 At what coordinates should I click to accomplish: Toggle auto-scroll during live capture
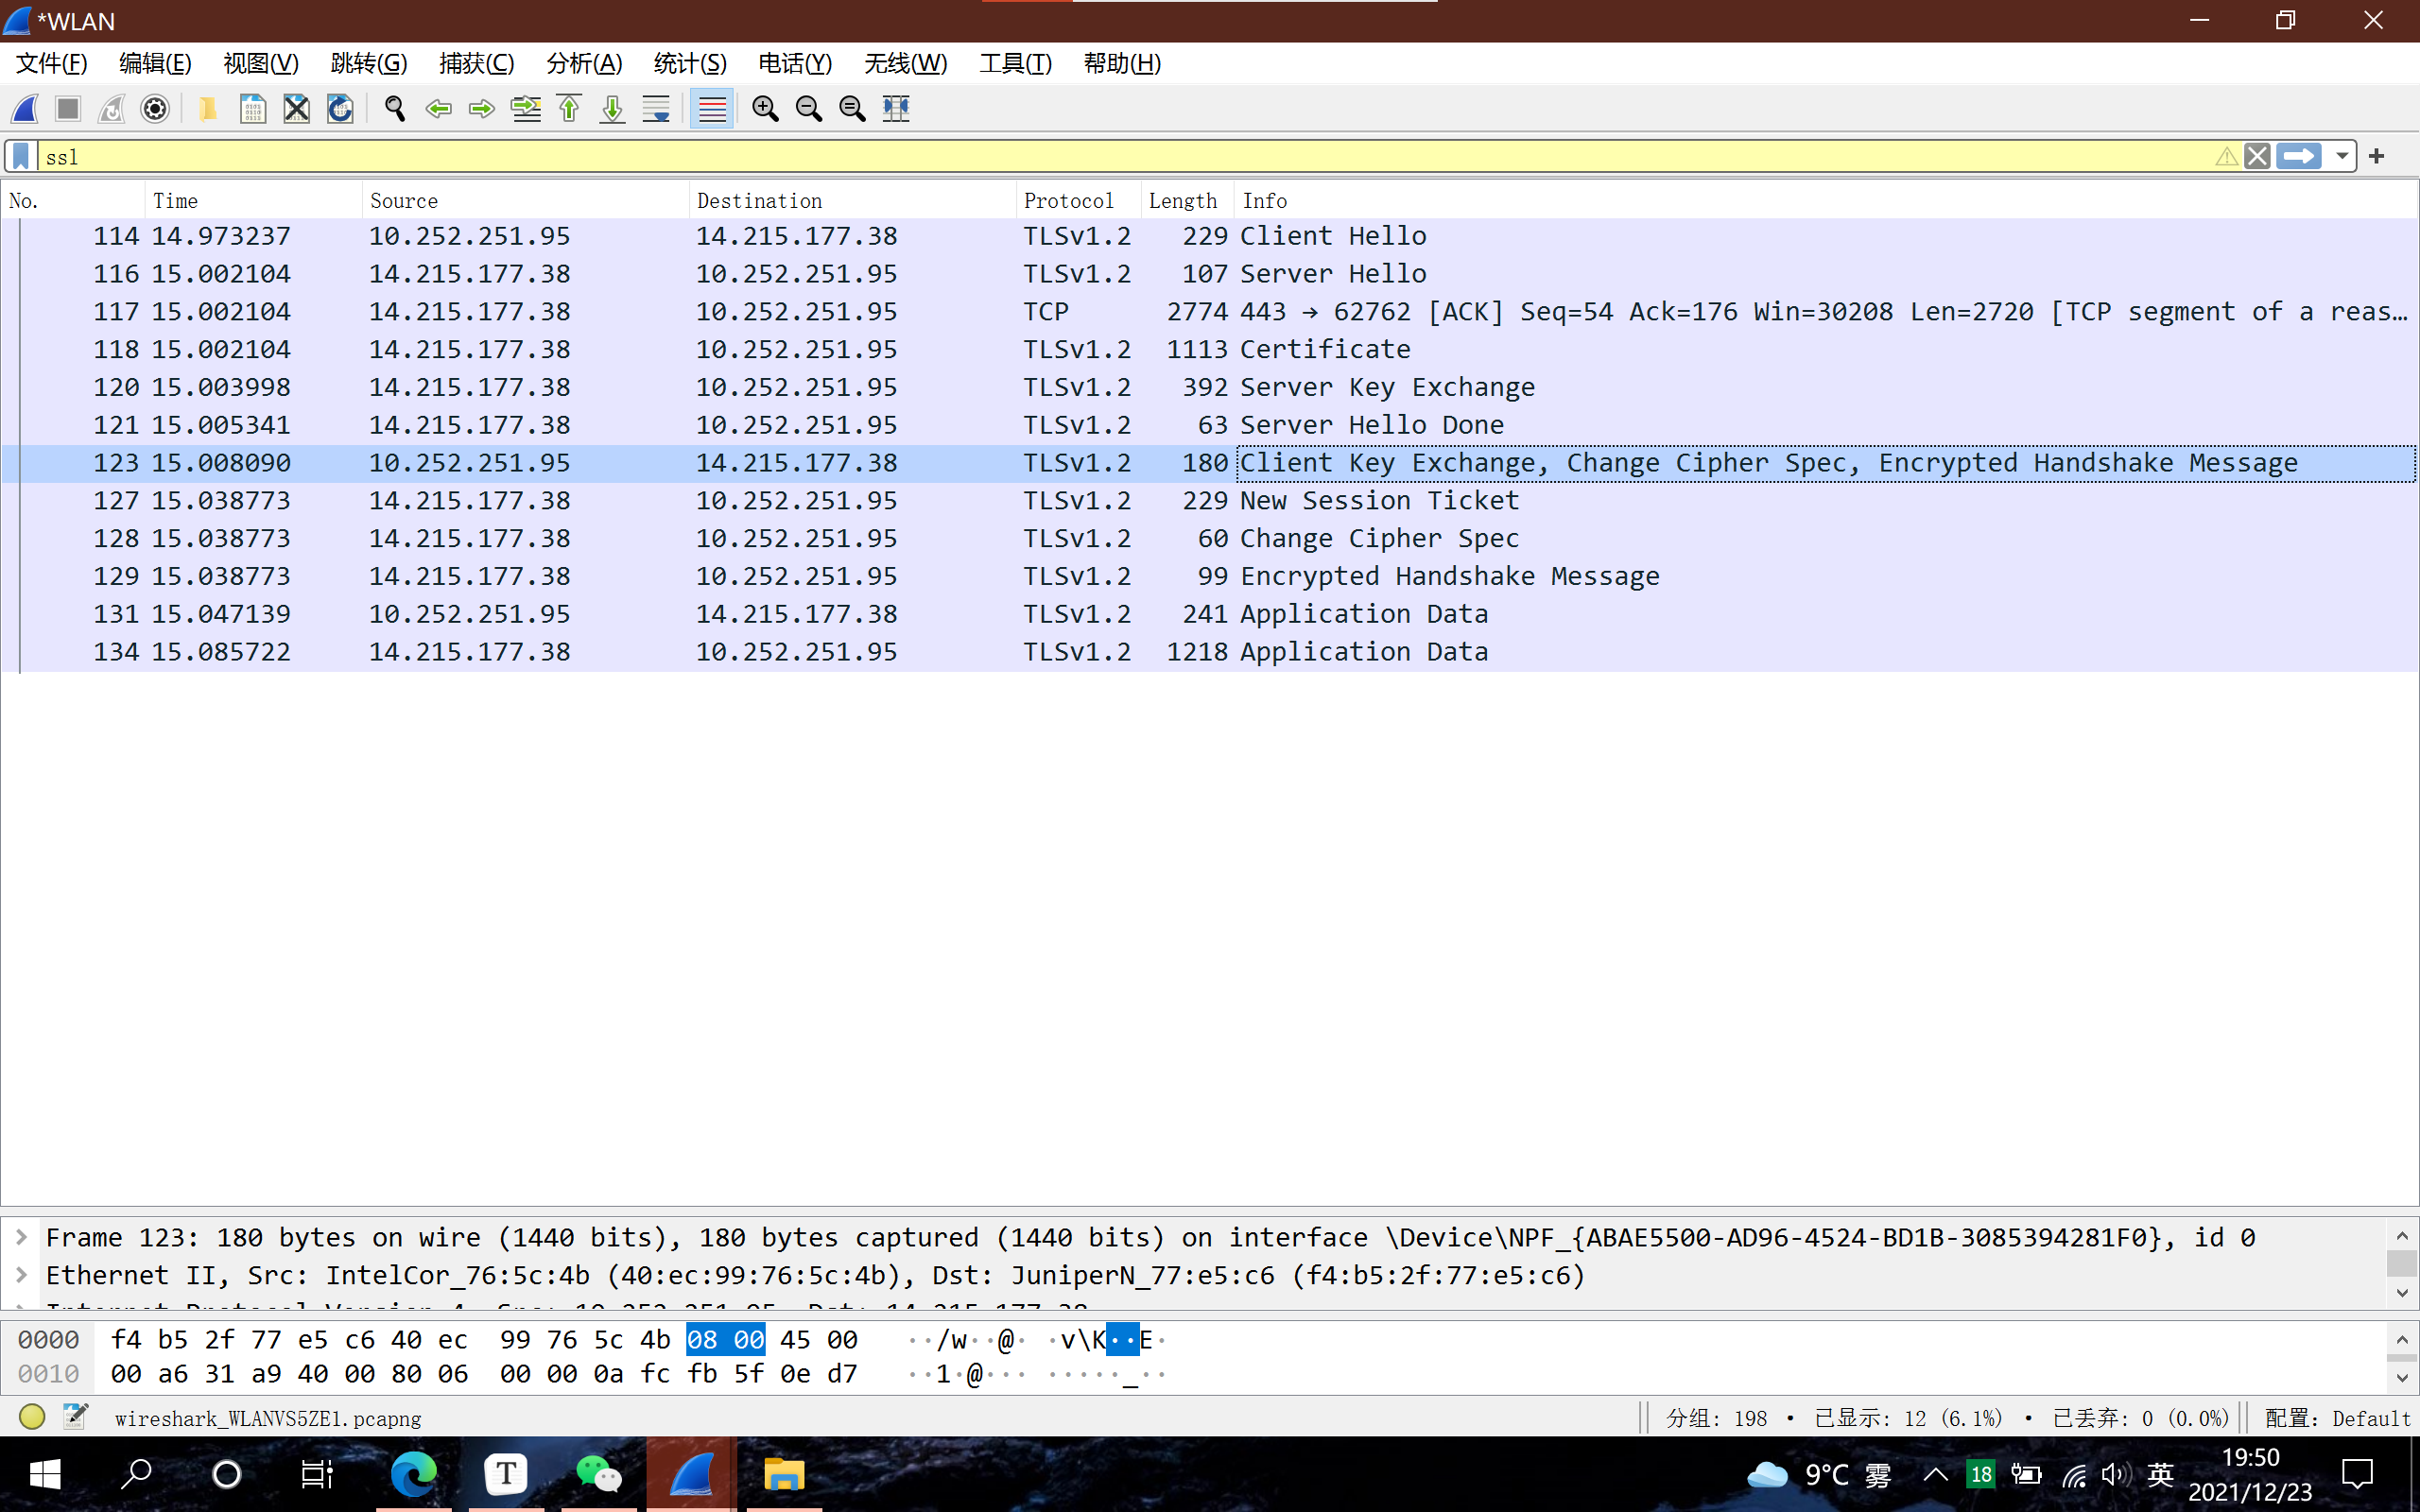(656, 108)
